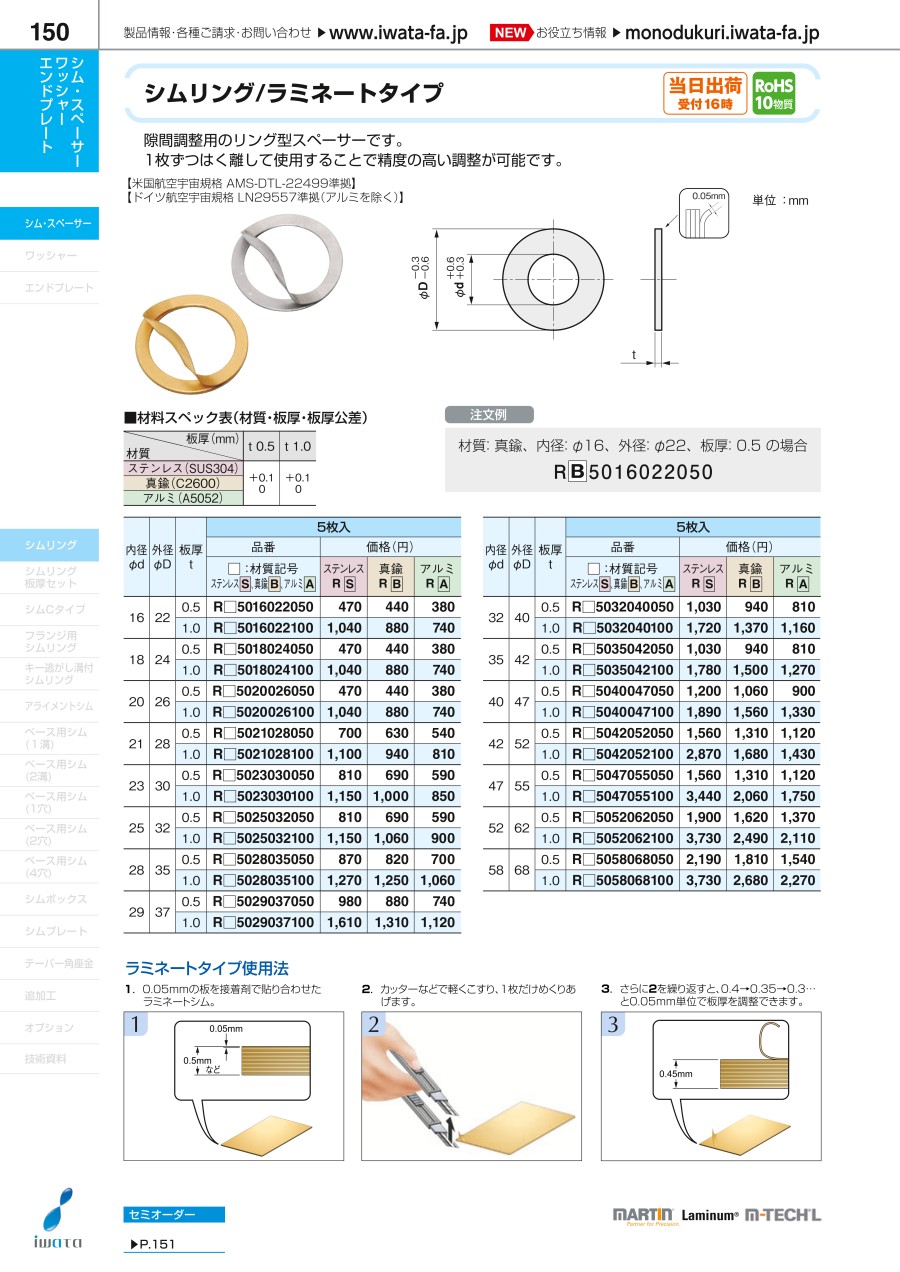Open monodukuri.iwata-fa.jp link
This screenshot has width=900, height=1272.
(x=721, y=33)
